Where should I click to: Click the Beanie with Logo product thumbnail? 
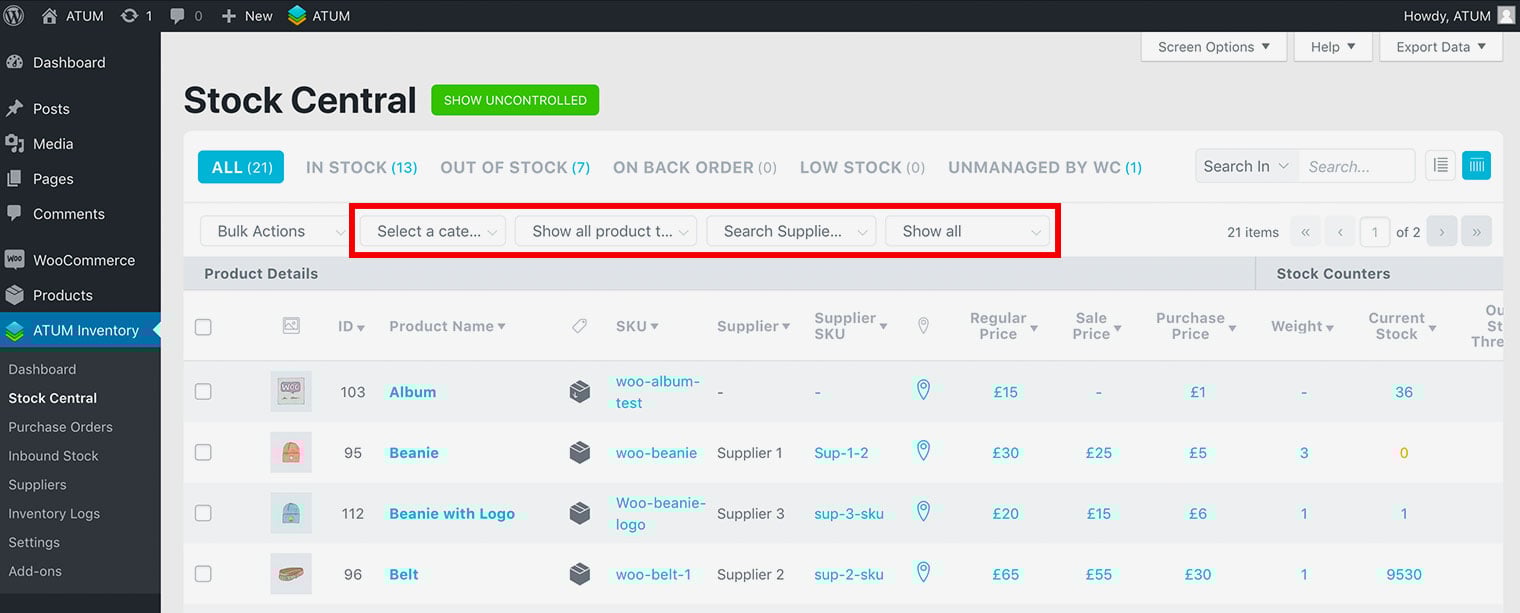(x=291, y=513)
